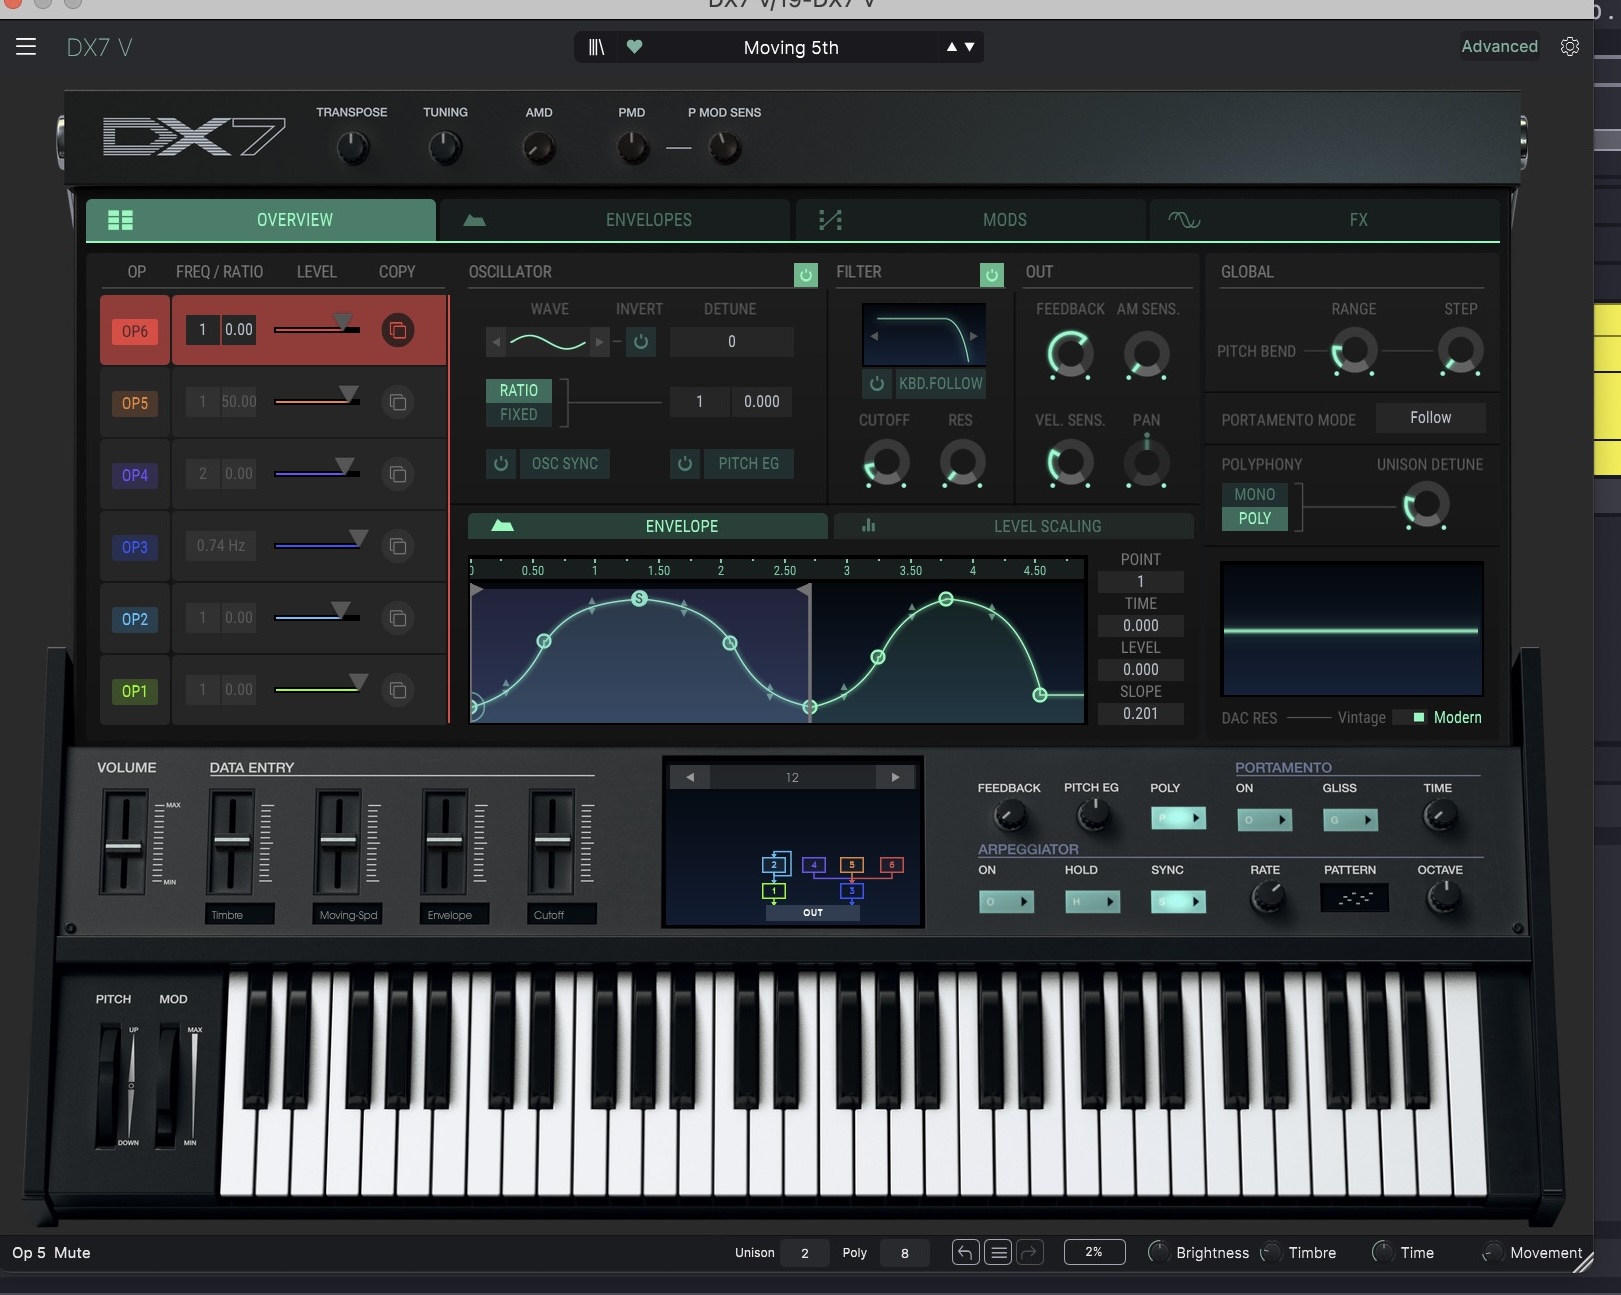Toggle the POLY switch on panel

[1178, 819]
